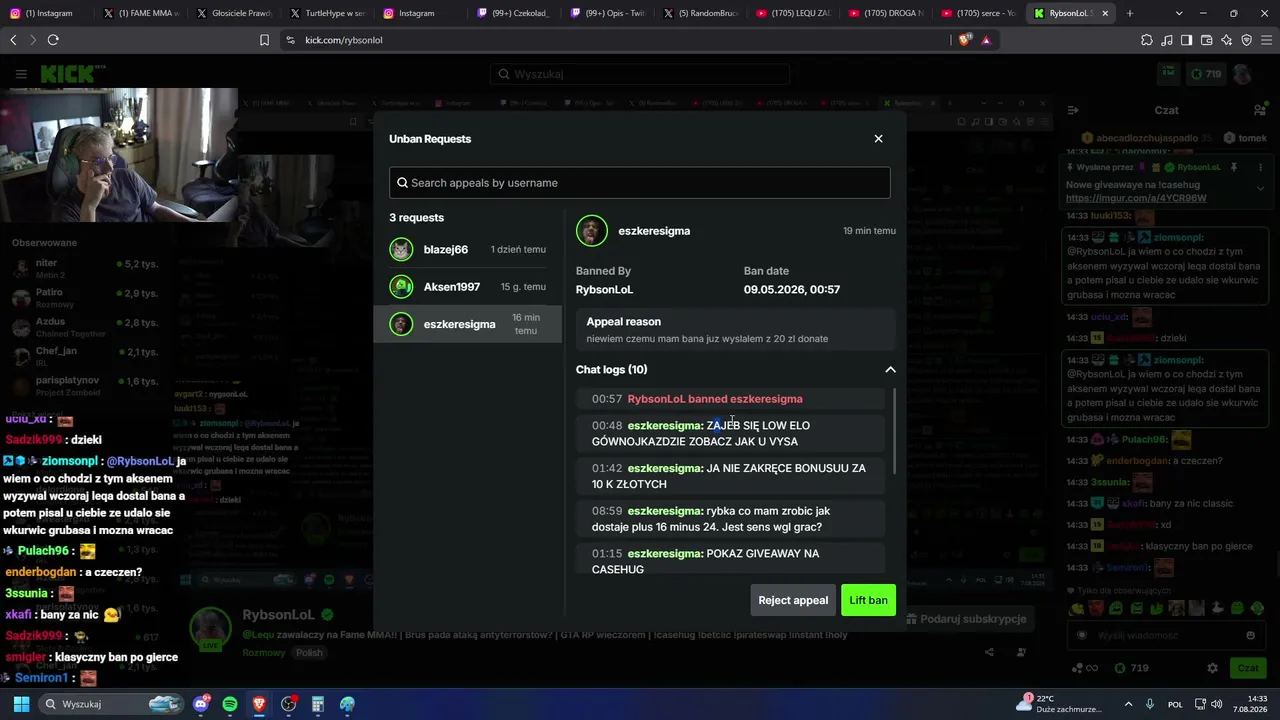Image resolution: width=1280 pixels, height=720 pixels.
Task: Expand the pinned giveaway message chevron
Action: pos(1260,188)
